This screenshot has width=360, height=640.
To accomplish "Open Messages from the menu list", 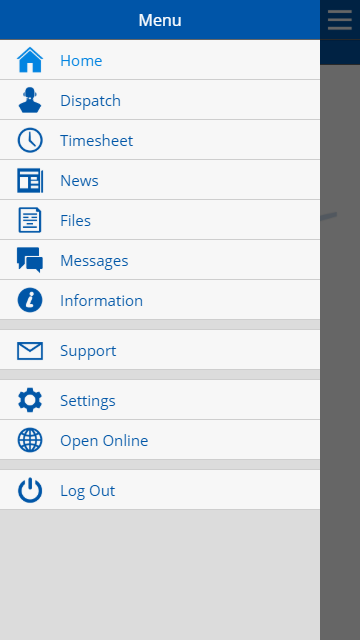I will pyautogui.click(x=160, y=260).
